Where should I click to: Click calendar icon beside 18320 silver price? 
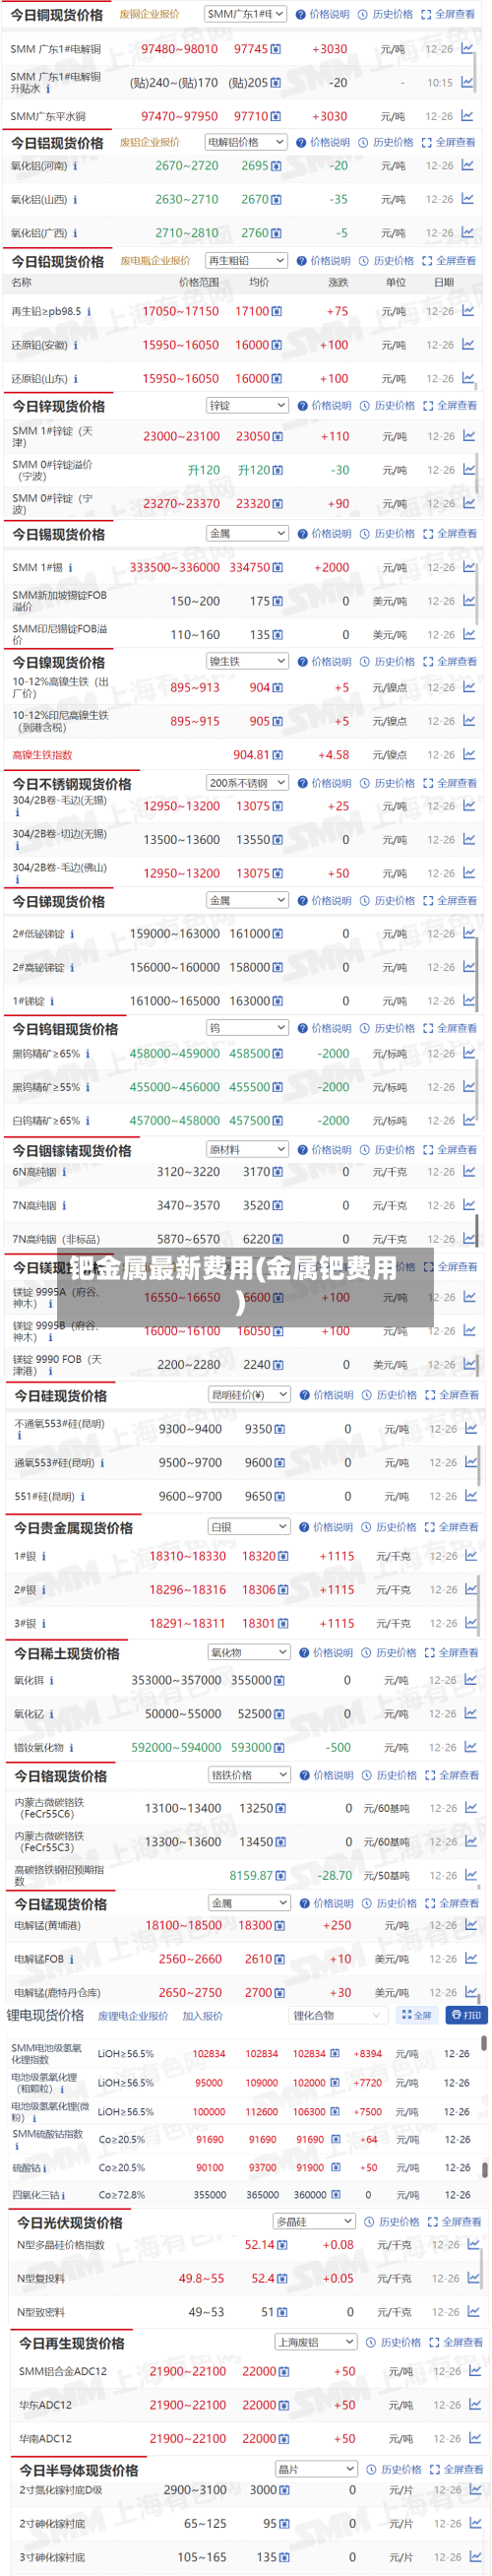284,1557
